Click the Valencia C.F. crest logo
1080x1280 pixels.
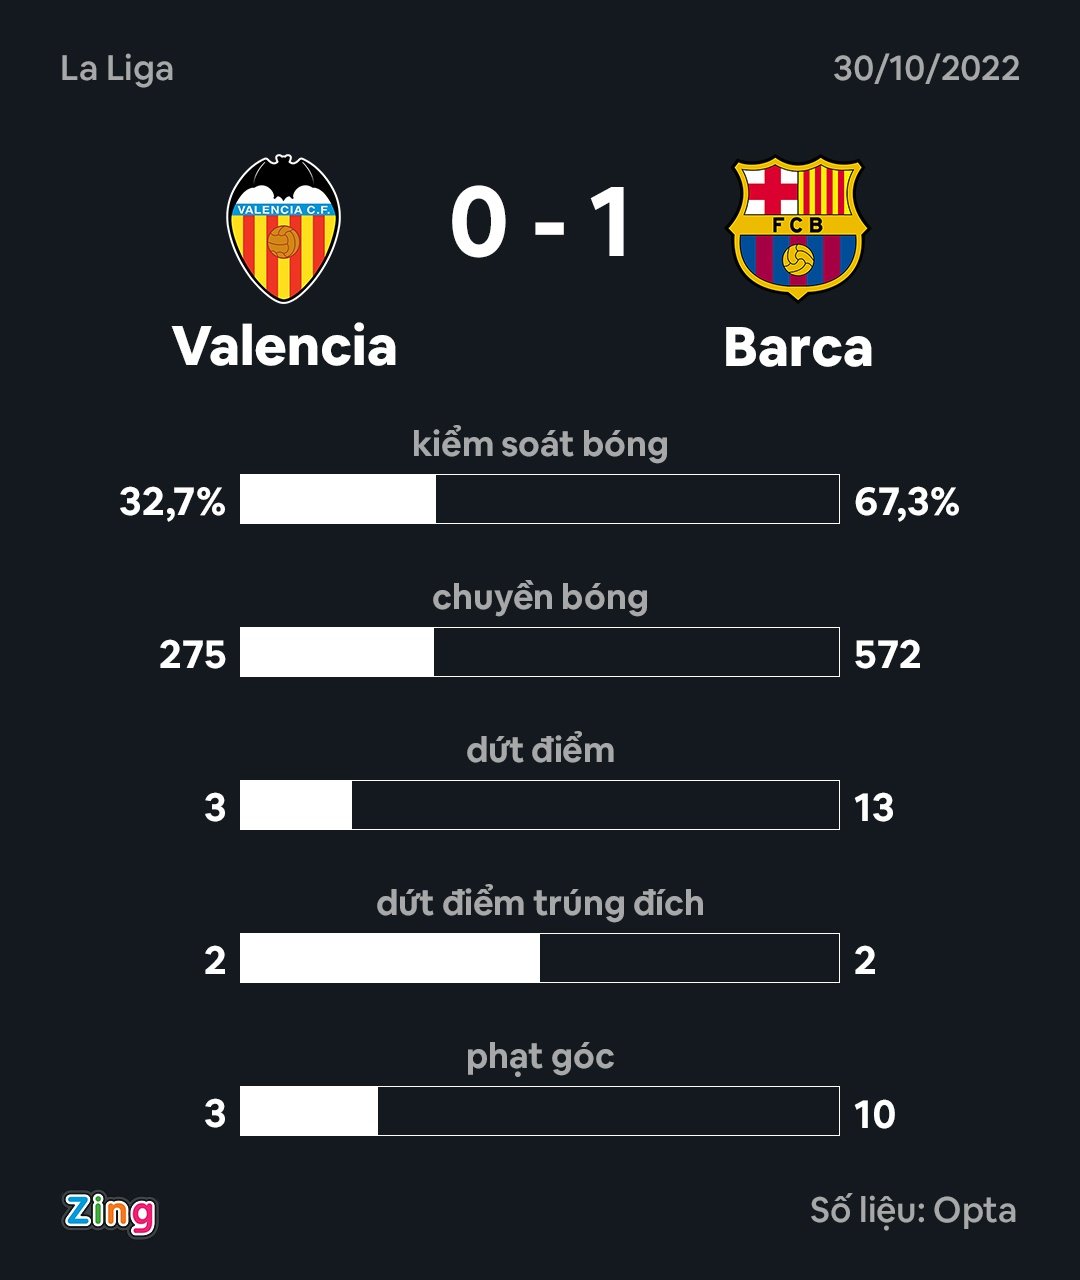[x=284, y=229]
